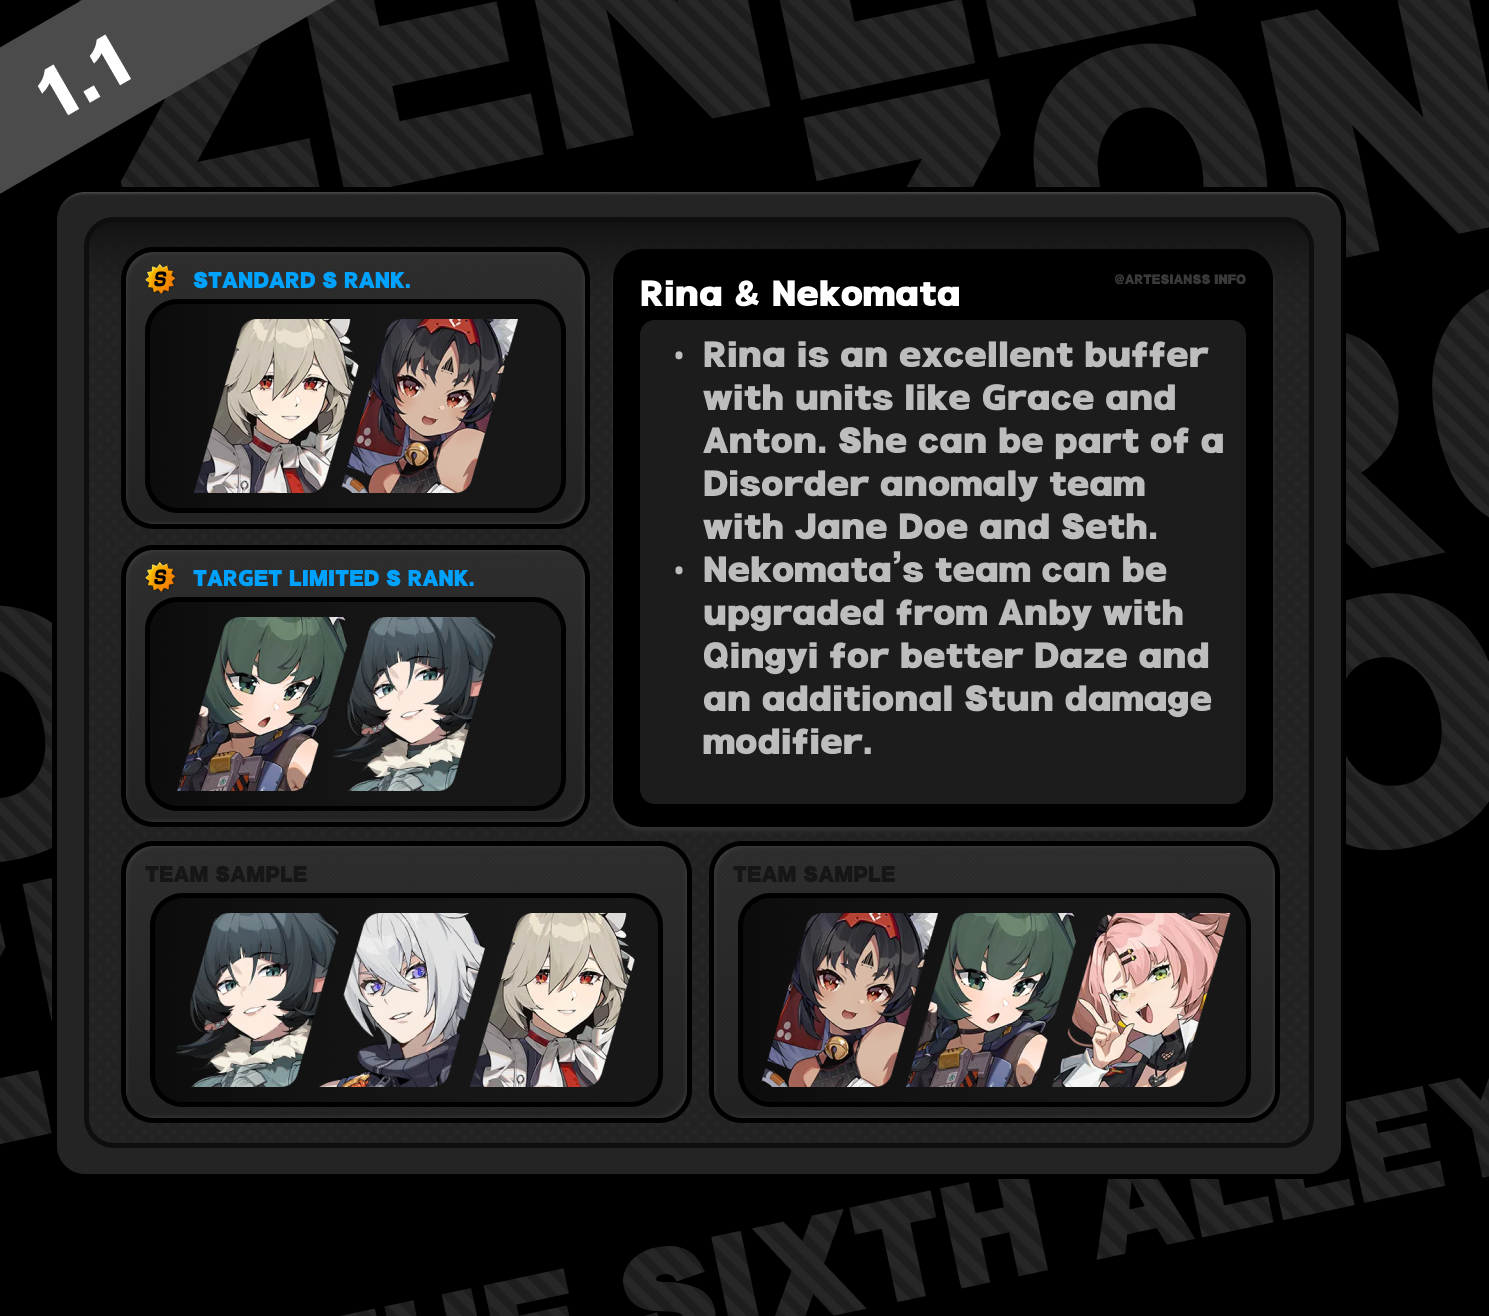Click white-haired Seth in the left team sample
Screen dimensions: 1489x1316
(x=403, y=1000)
